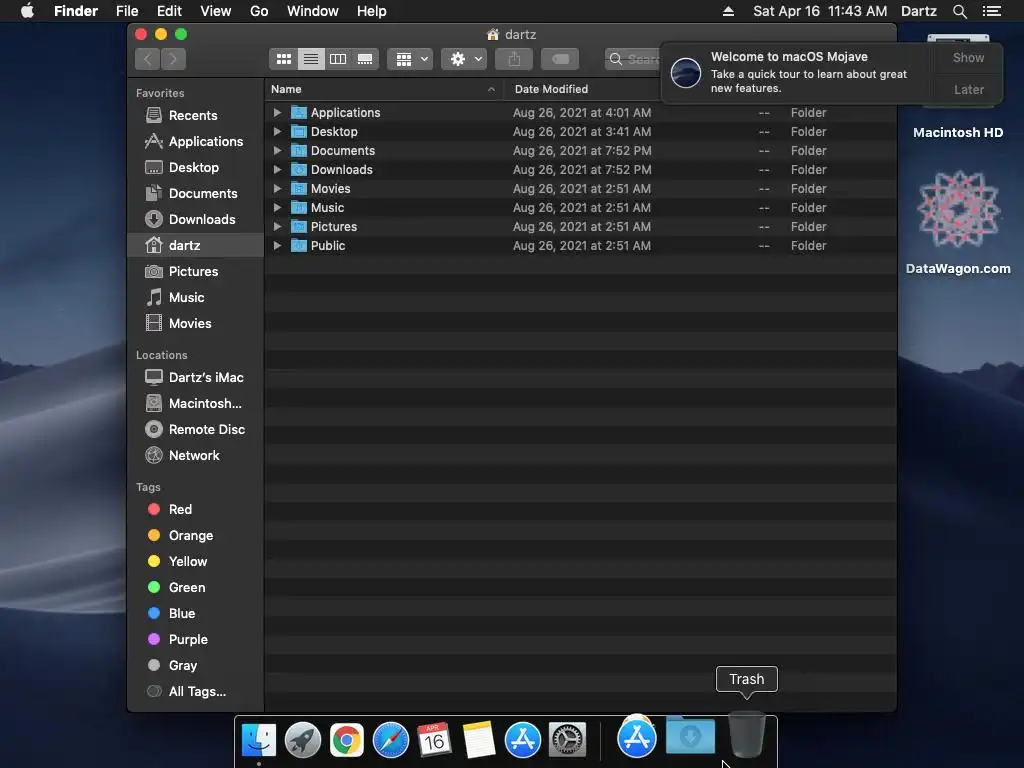Open Macintosh HD in sidebar locations

point(193,404)
